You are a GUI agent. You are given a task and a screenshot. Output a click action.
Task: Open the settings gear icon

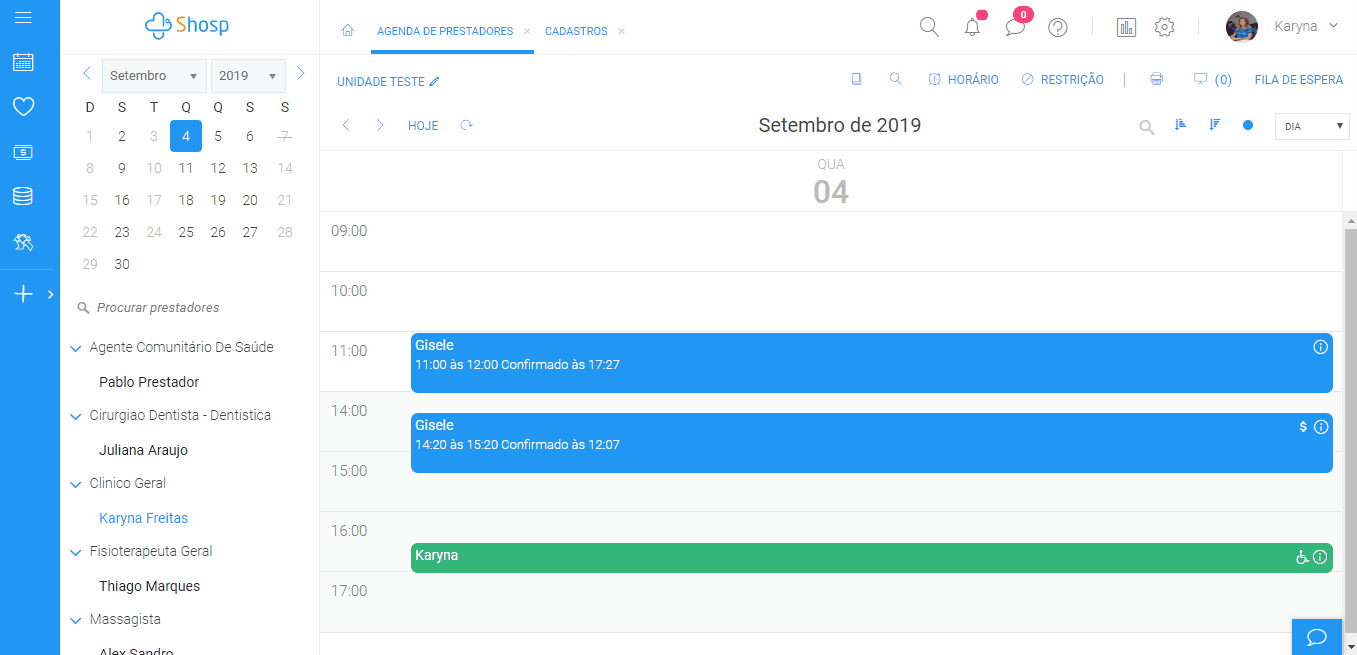click(x=1164, y=27)
